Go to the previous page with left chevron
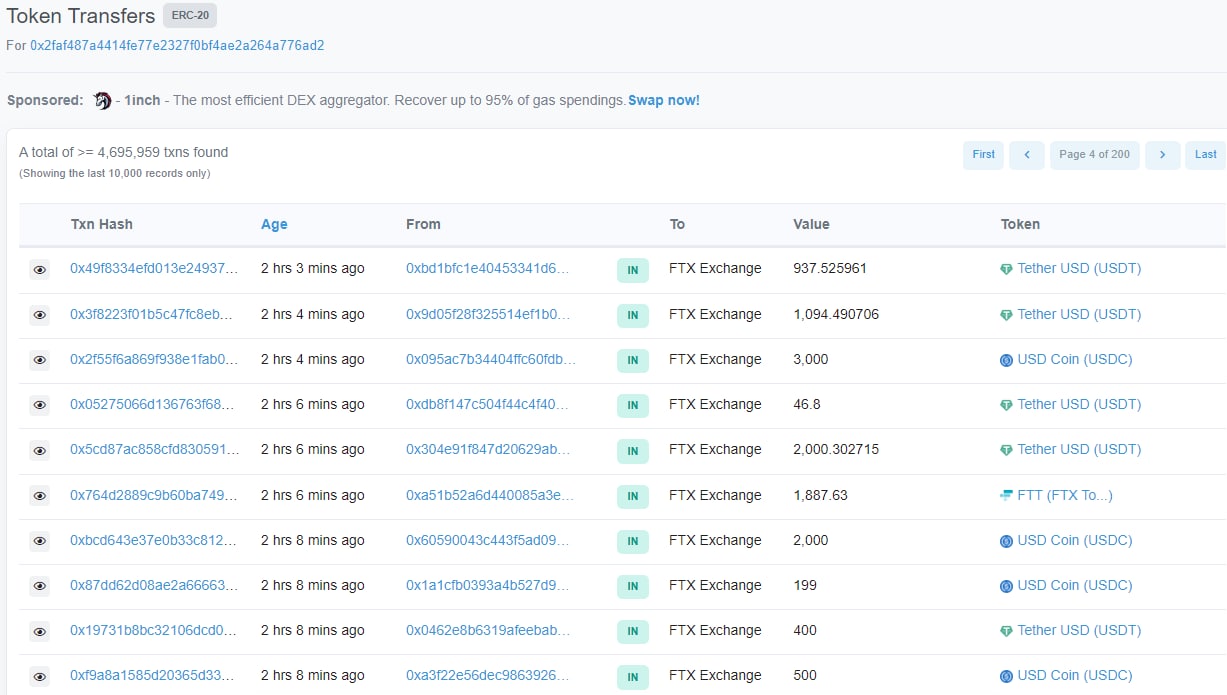1227x695 pixels. point(1027,154)
